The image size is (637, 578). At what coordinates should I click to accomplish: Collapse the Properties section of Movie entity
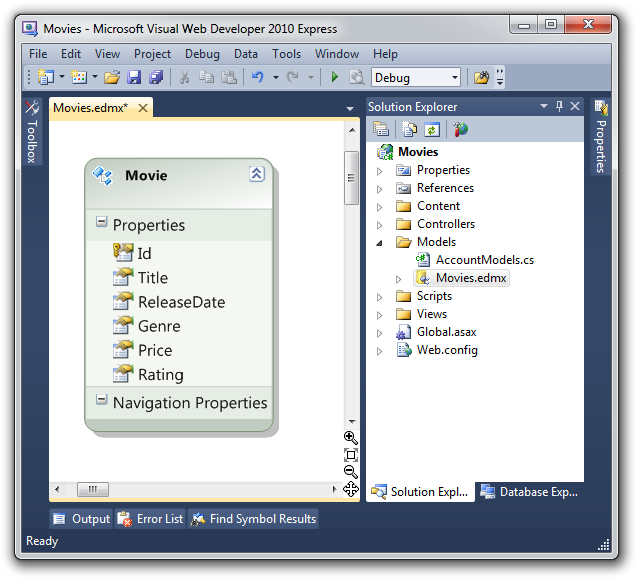(x=102, y=222)
